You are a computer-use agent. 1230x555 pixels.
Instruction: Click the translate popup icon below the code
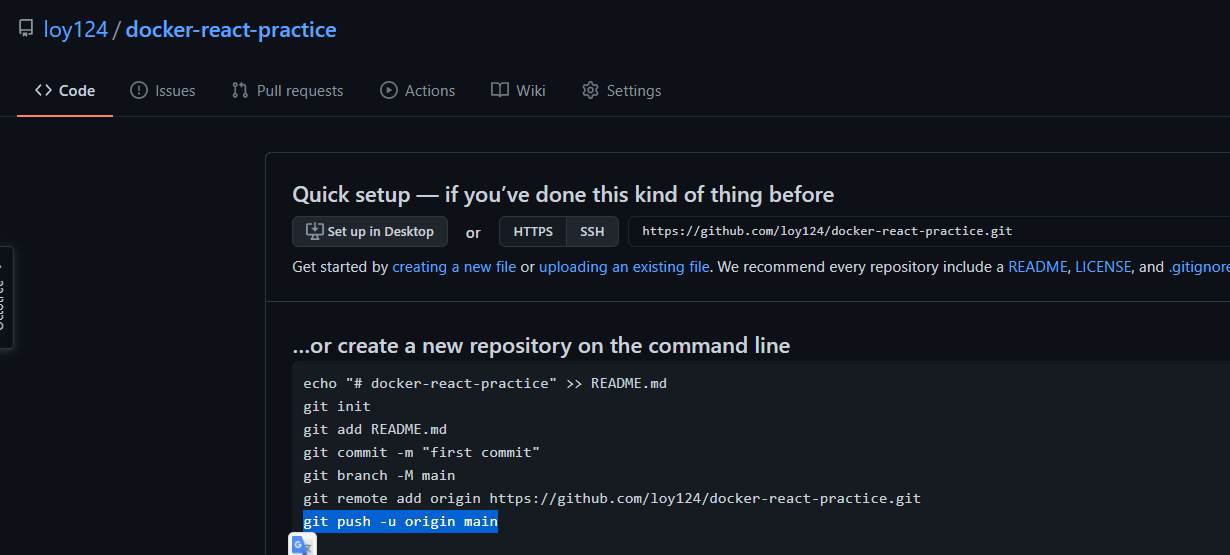click(x=302, y=544)
